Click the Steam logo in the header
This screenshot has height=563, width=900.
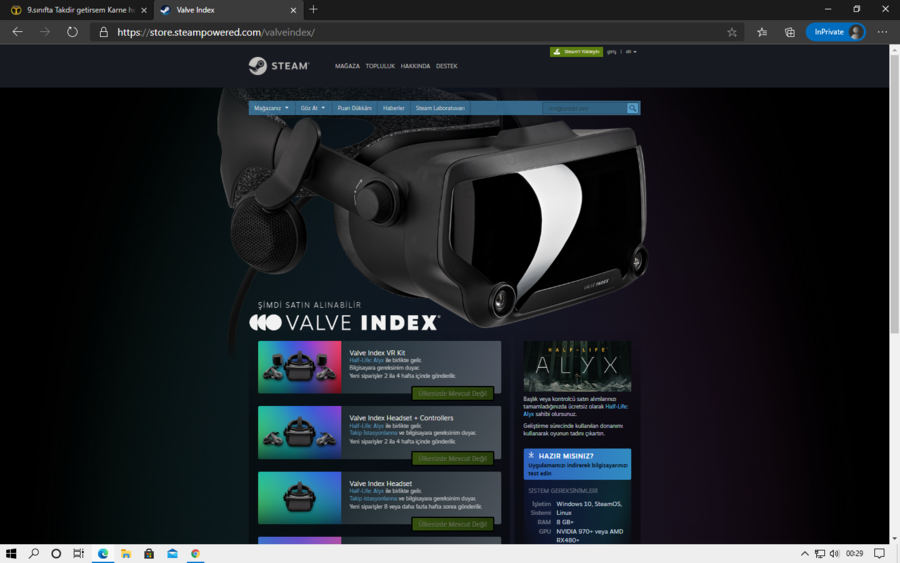coord(279,66)
